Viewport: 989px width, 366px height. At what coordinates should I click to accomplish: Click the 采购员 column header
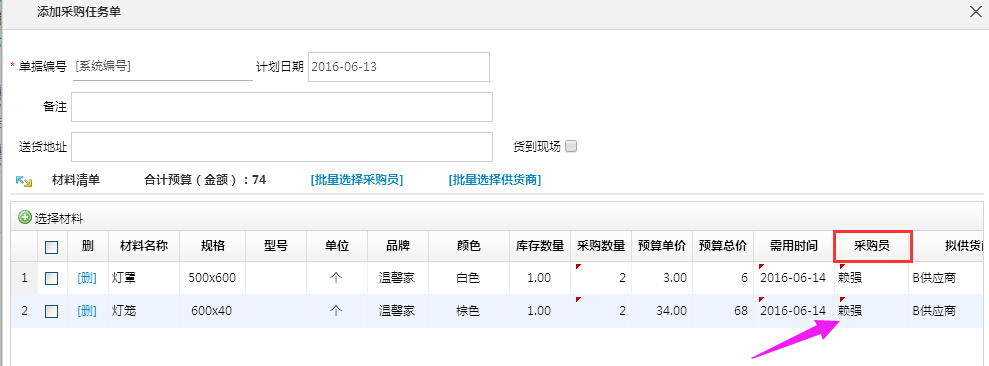pos(872,246)
